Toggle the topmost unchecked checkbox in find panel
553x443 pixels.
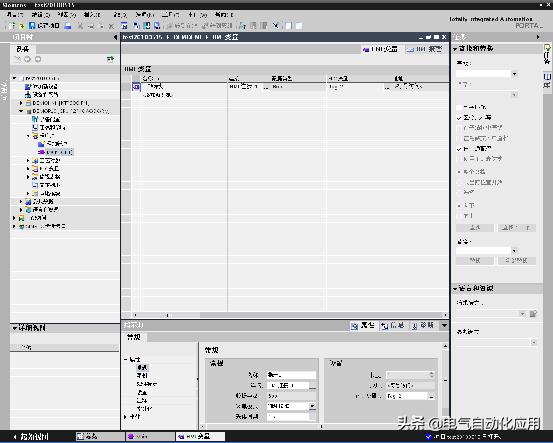[459, 107]
